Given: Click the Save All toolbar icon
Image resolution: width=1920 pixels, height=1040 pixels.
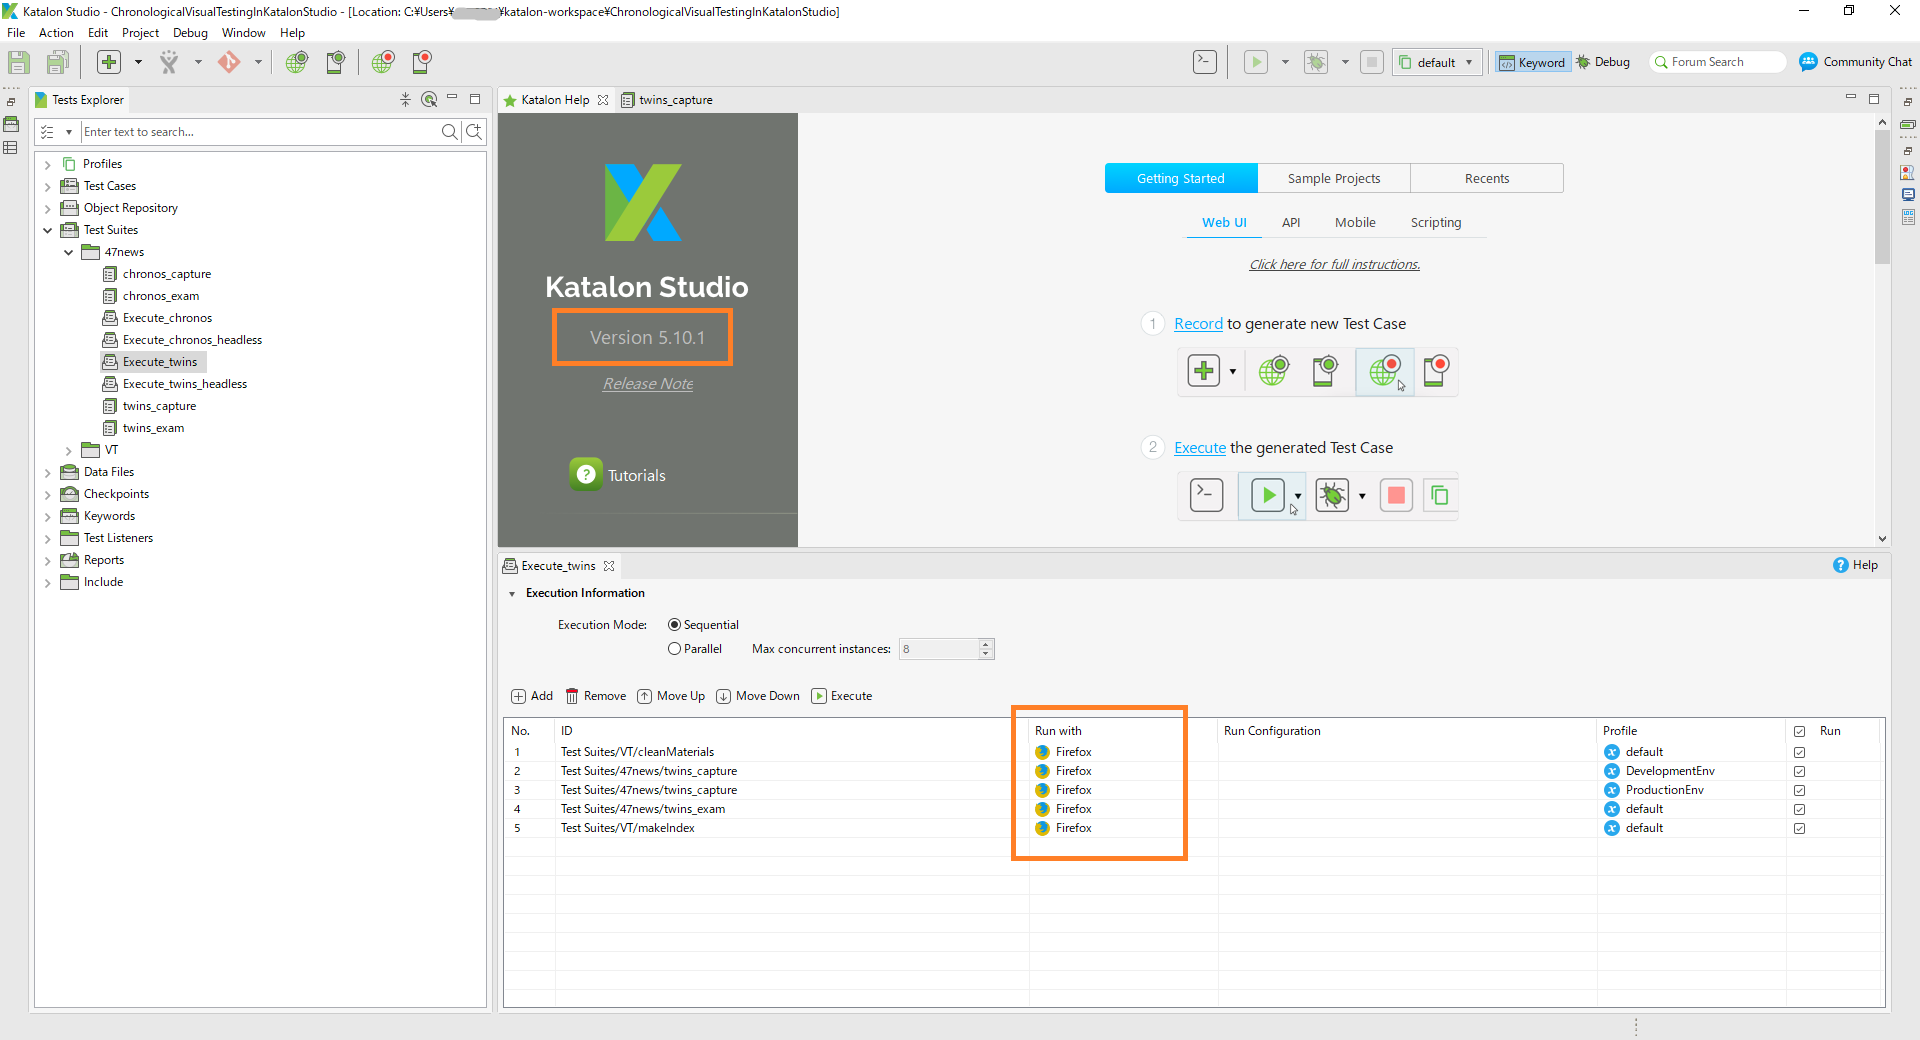Looking at the screenshot, I should [x=57, y=62].
